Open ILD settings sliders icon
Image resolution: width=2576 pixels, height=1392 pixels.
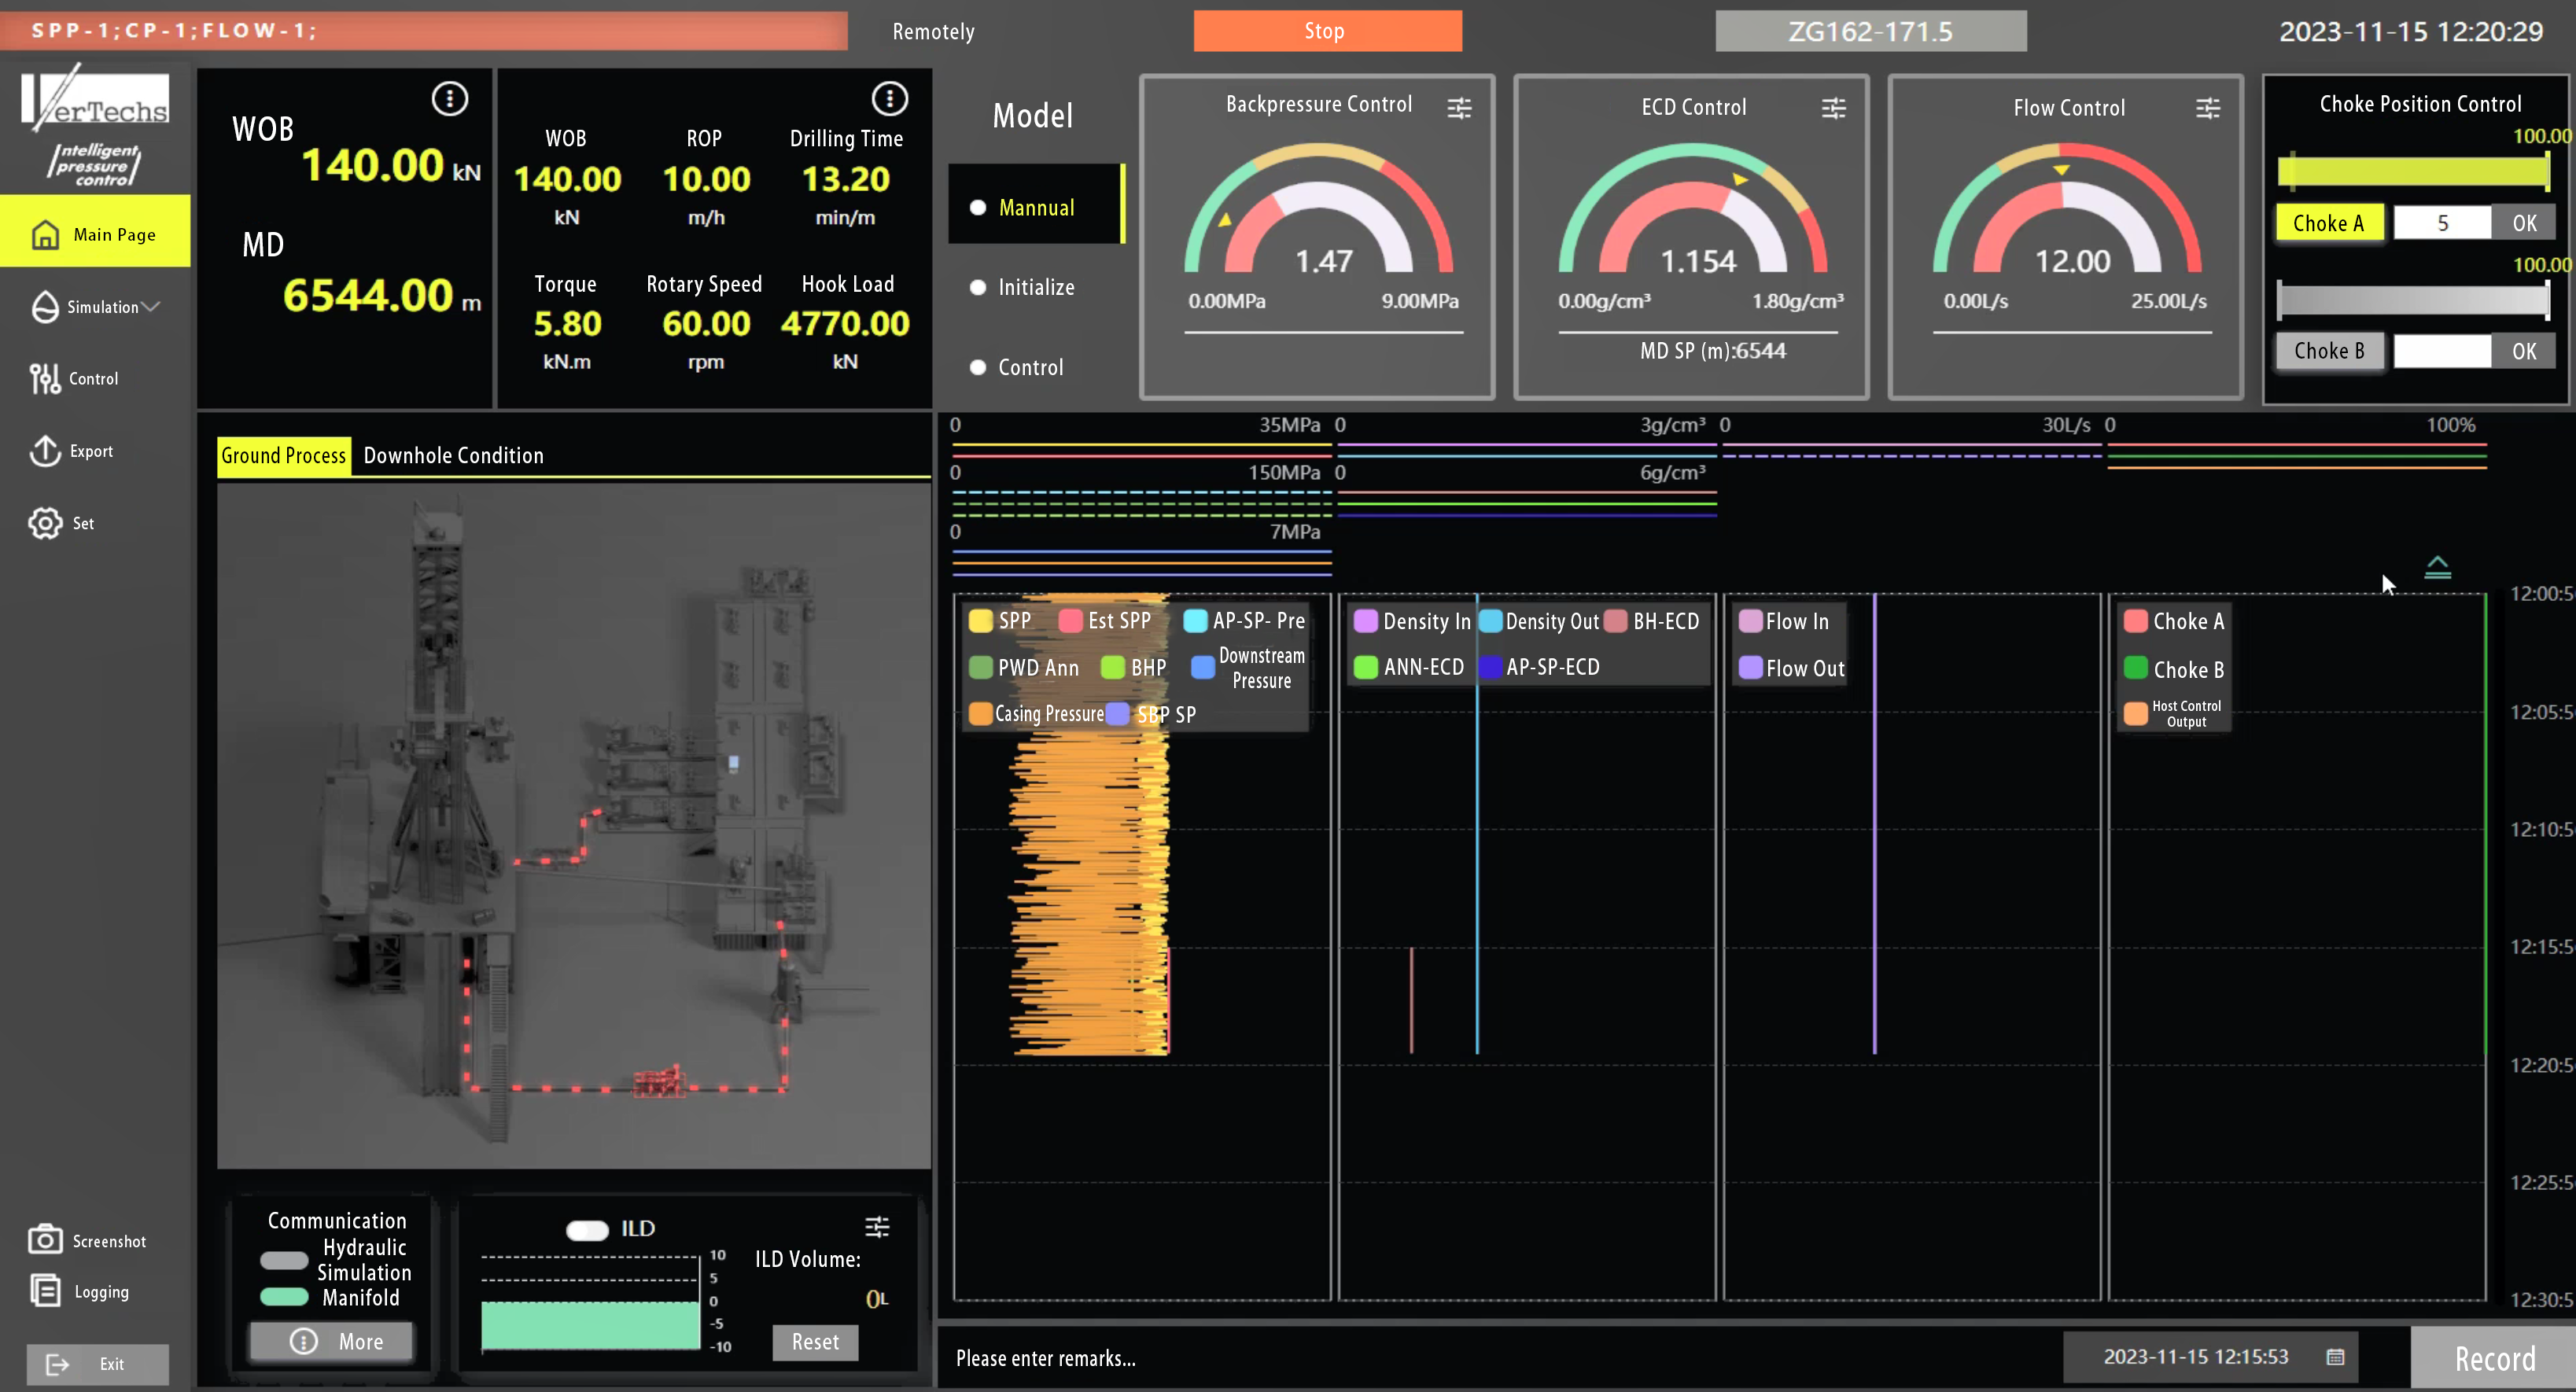pos(877,1226)
